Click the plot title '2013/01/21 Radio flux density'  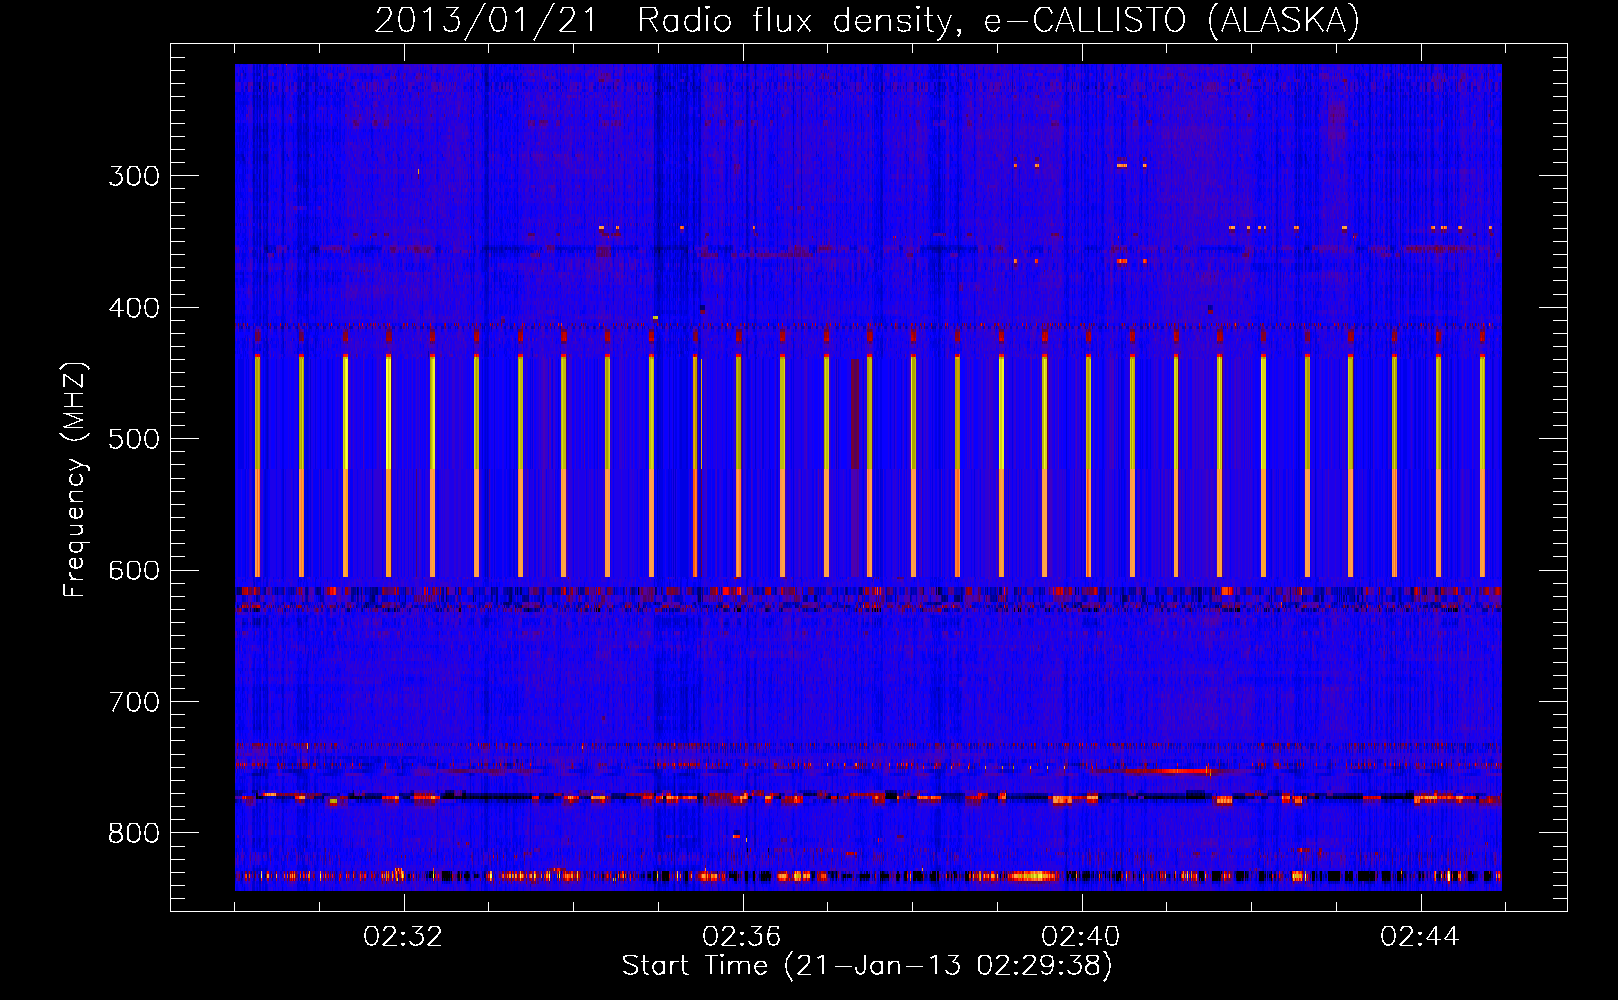(668, 20)
